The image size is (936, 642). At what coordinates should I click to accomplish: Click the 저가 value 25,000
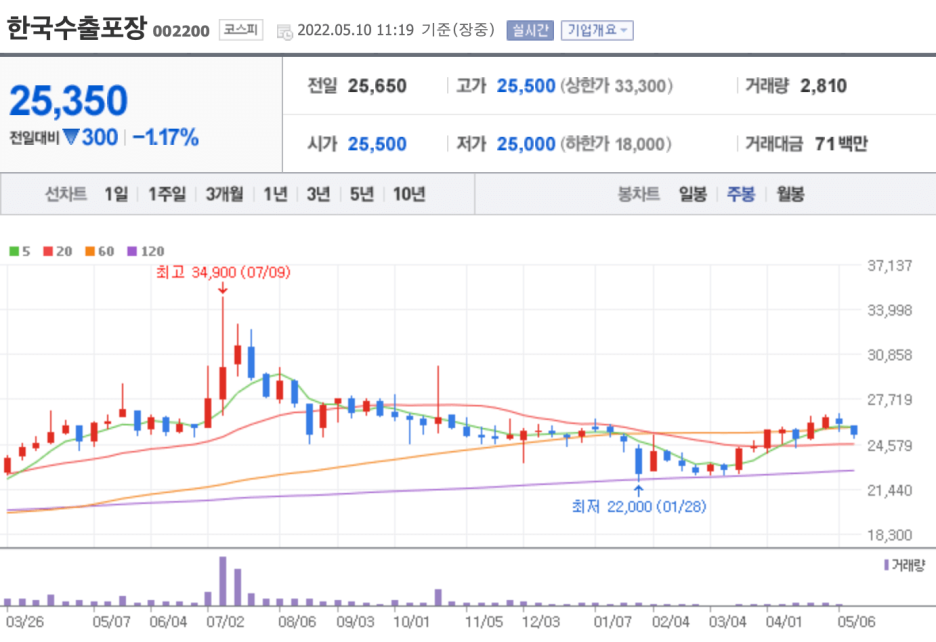[x=526, y=144]
